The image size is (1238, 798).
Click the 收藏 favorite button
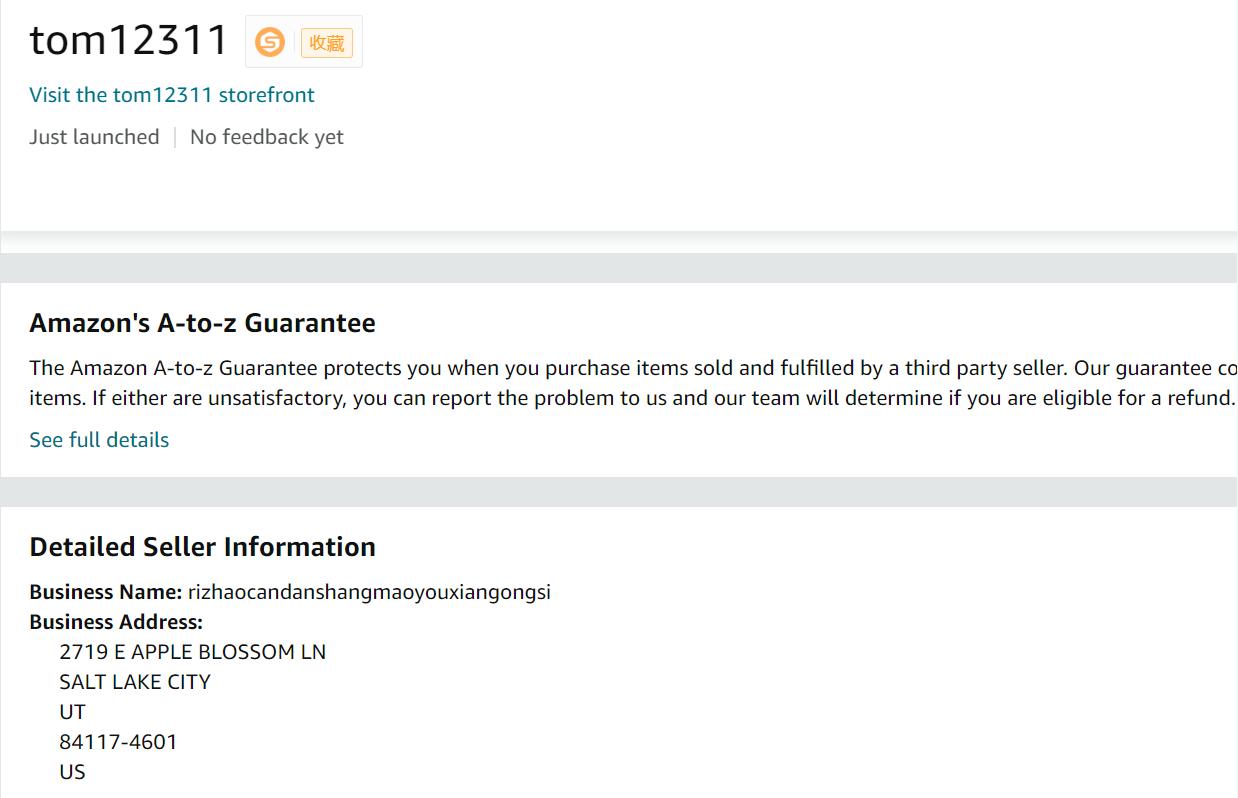pyautogui.click(x=326, y=43)
